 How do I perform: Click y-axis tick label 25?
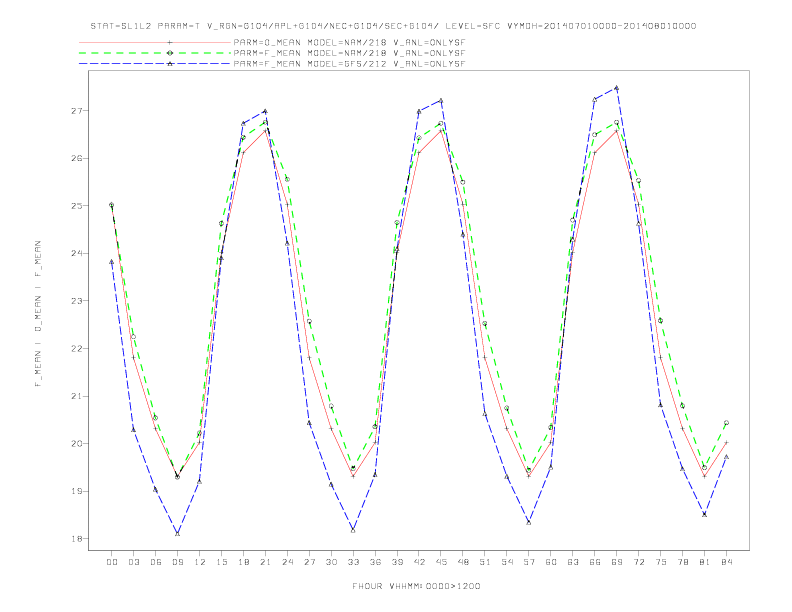tap(77, 206)
